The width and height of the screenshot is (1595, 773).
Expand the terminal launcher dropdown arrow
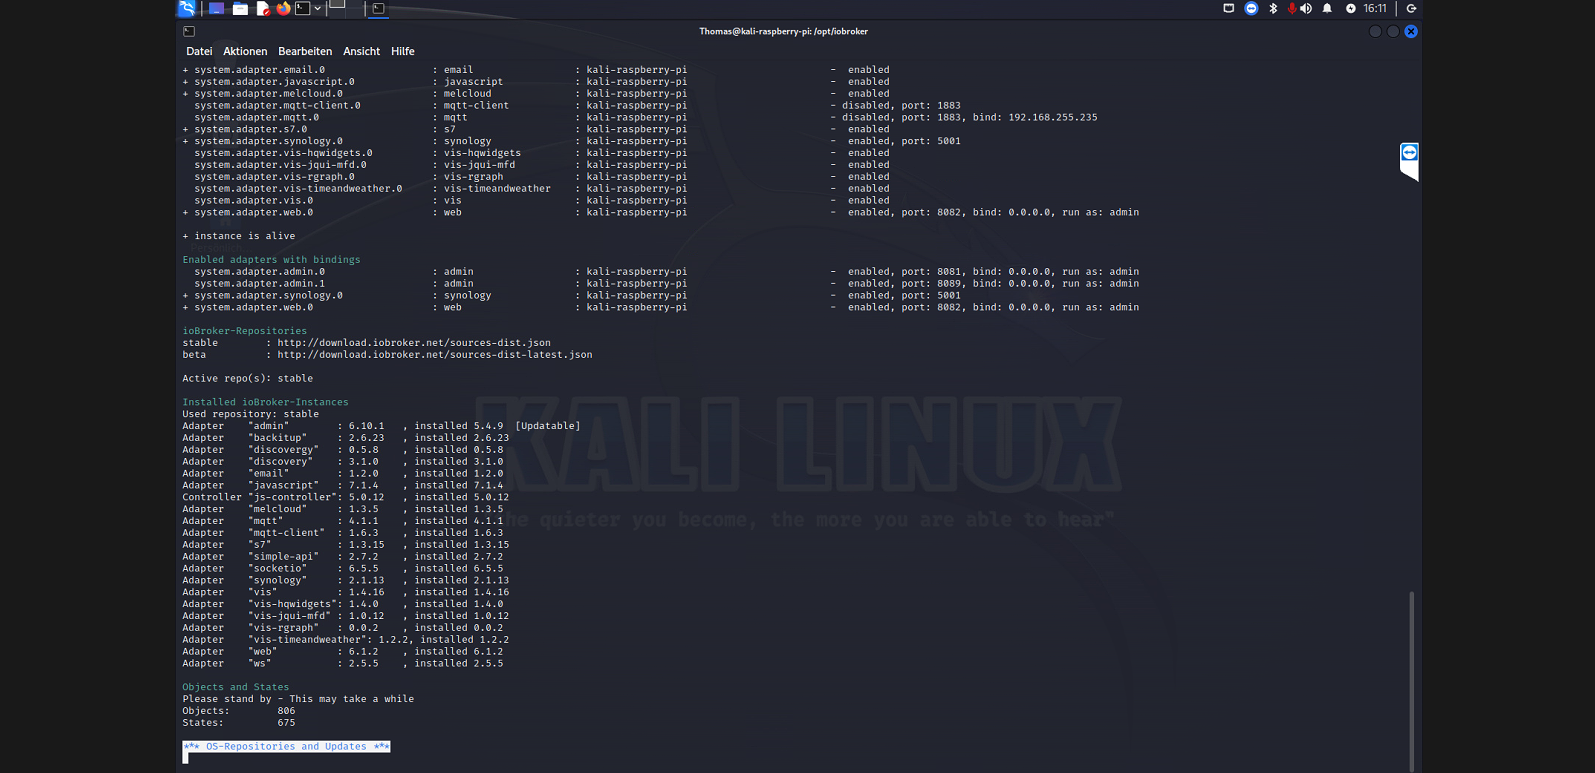tap(318, 9)
